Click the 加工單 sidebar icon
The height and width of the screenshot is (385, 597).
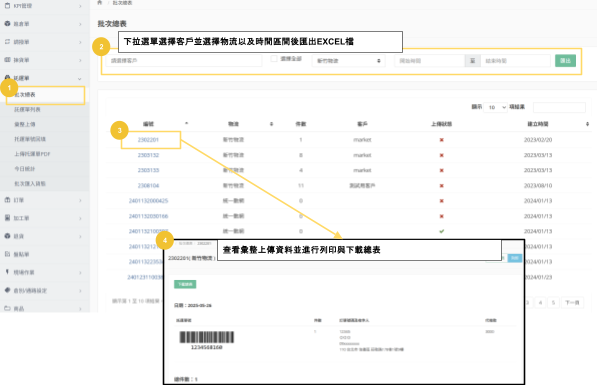(7, 218)
